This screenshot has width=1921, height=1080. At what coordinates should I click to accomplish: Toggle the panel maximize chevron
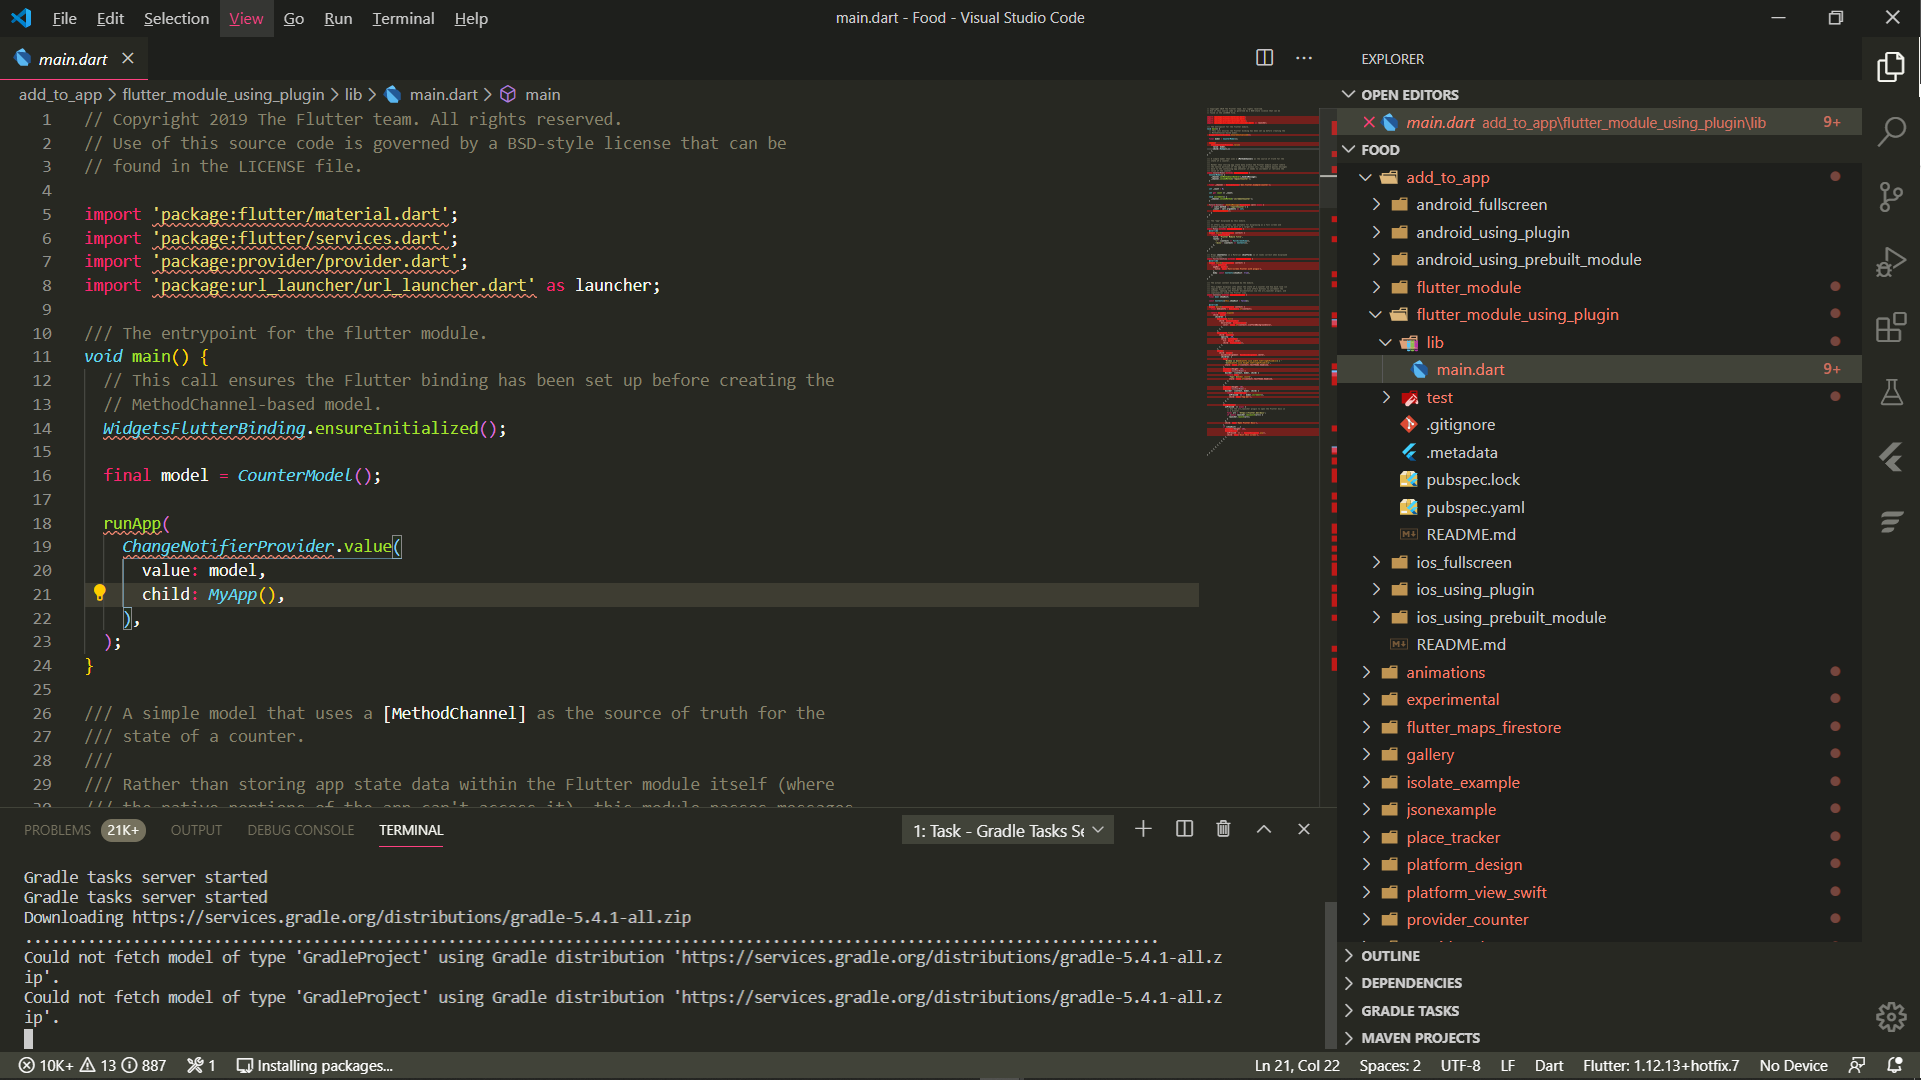pyautogui.click(x=1263, y=829)
